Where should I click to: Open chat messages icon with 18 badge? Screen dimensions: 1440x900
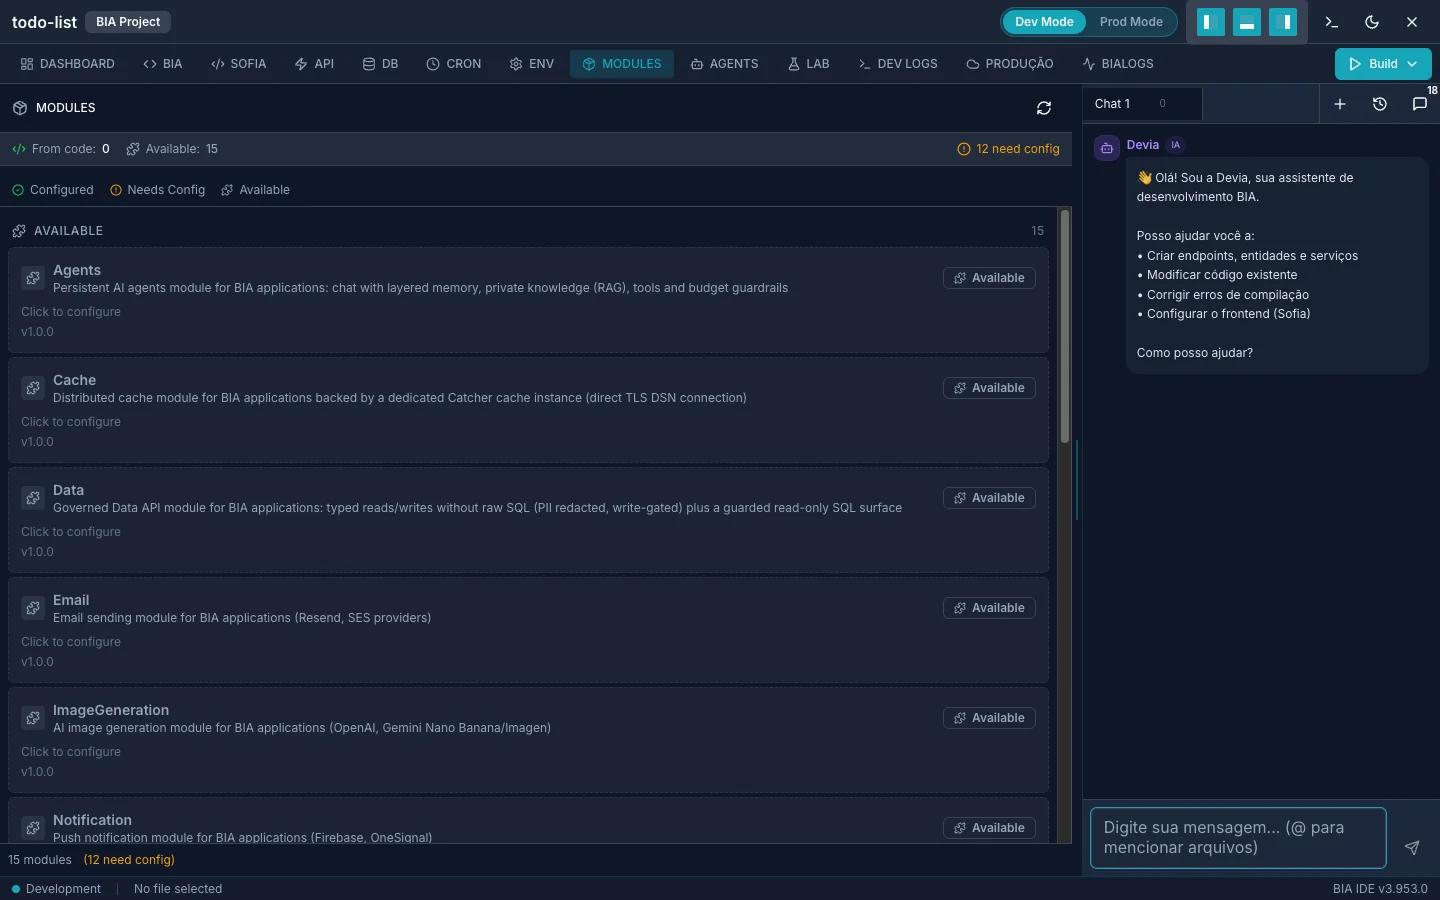point(1419,104)
